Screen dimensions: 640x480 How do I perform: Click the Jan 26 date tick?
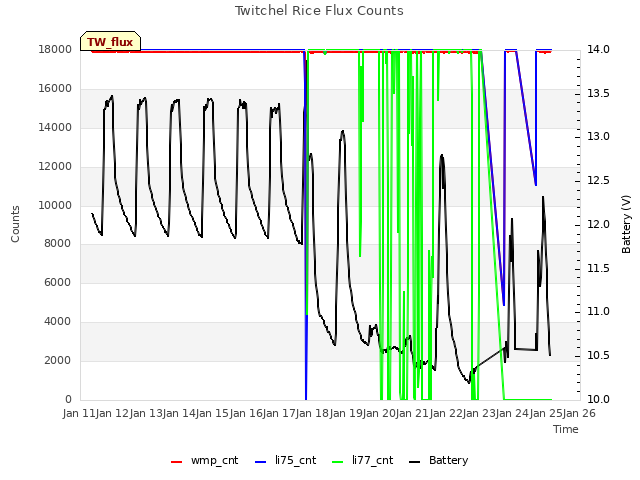click(579, 413)
